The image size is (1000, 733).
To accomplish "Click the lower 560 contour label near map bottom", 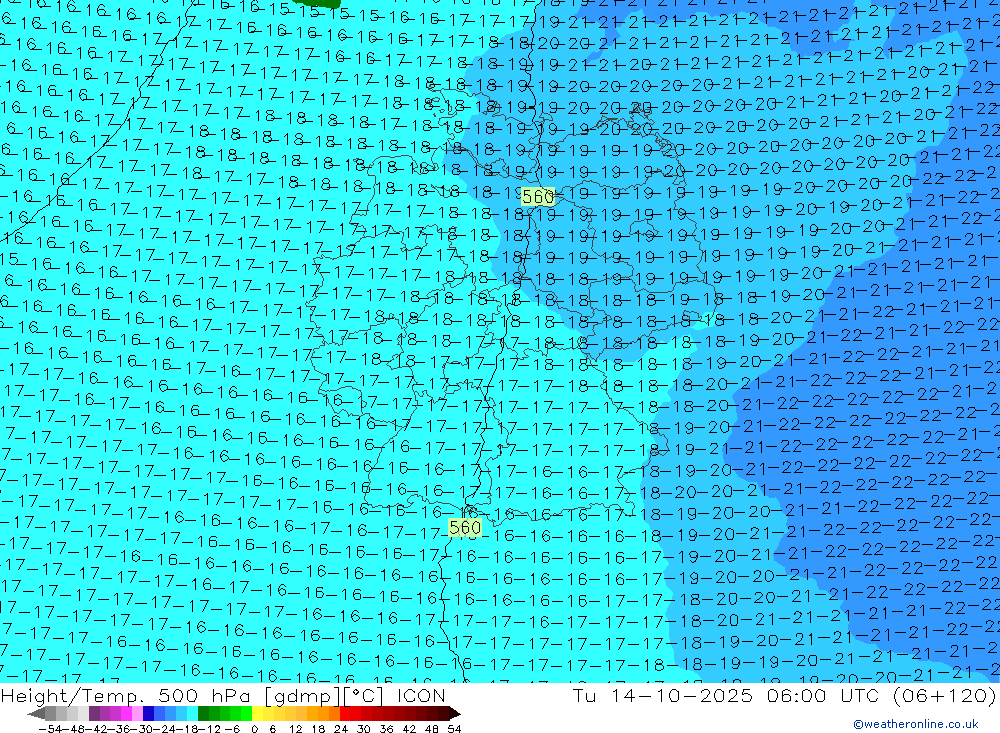I will [465, 528].
